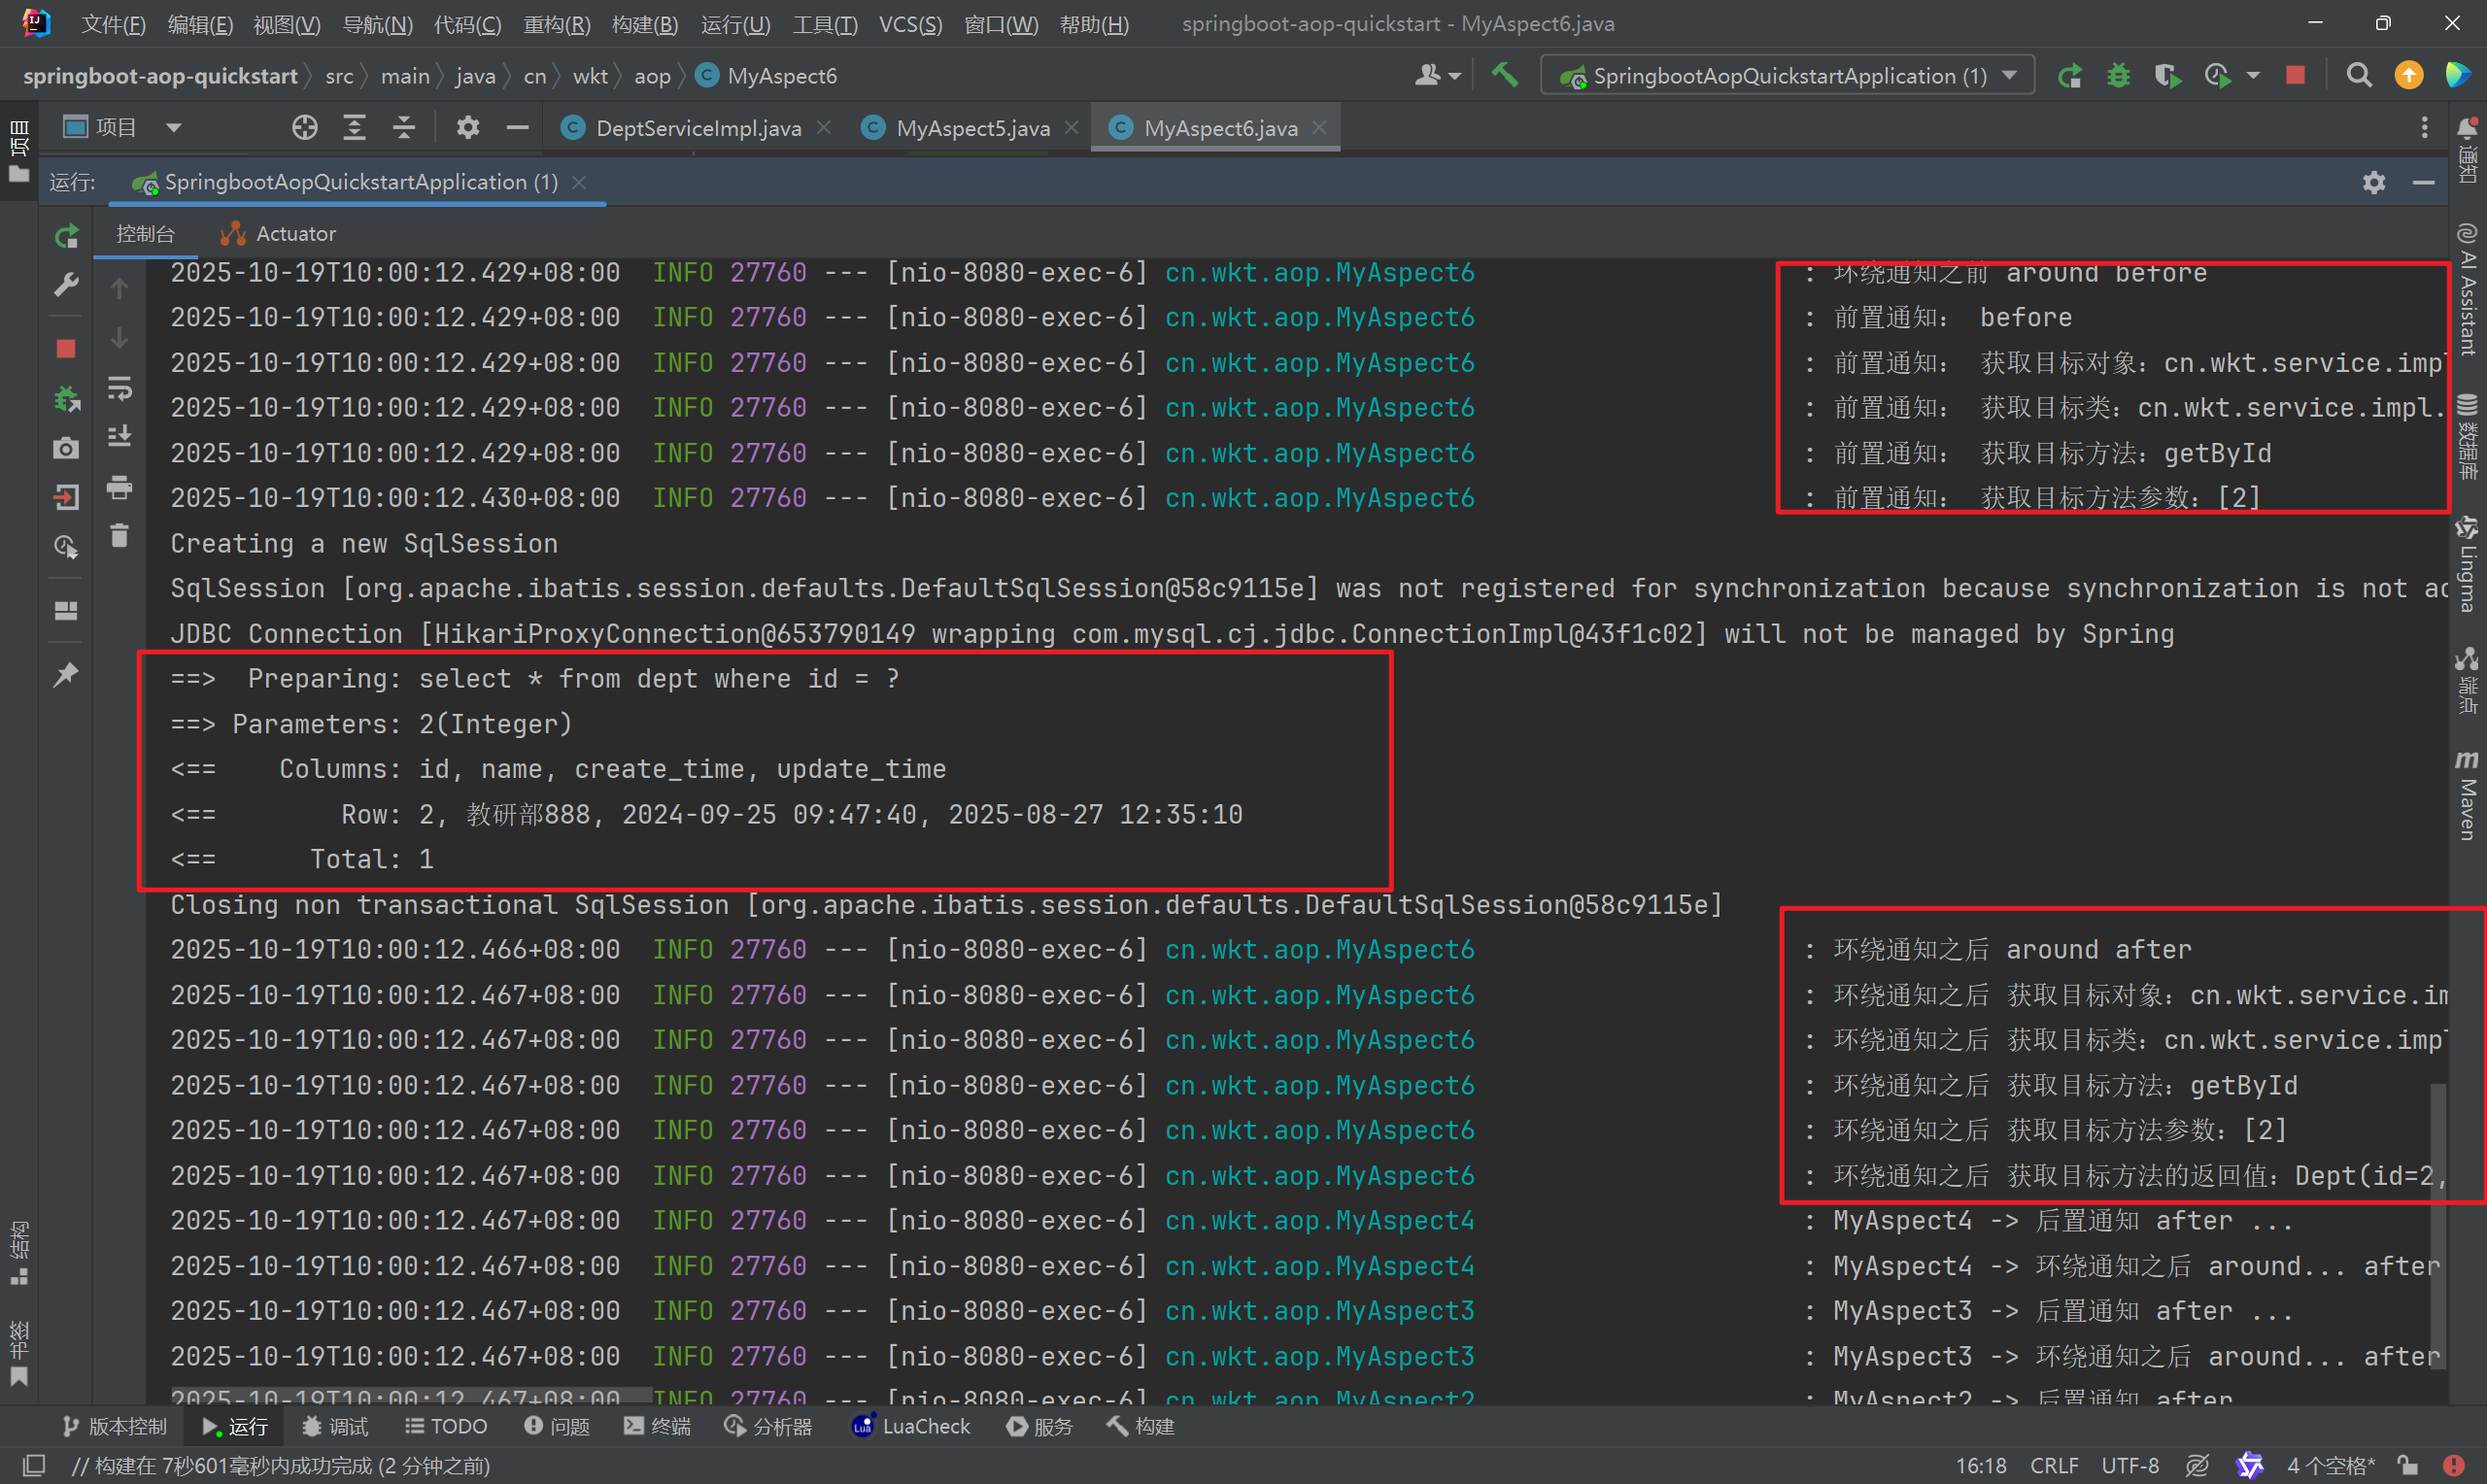The height and width of the screenshot is (1484, 2487).
Task: Toggle soft-wrap for console output
Action: point(119,388)
